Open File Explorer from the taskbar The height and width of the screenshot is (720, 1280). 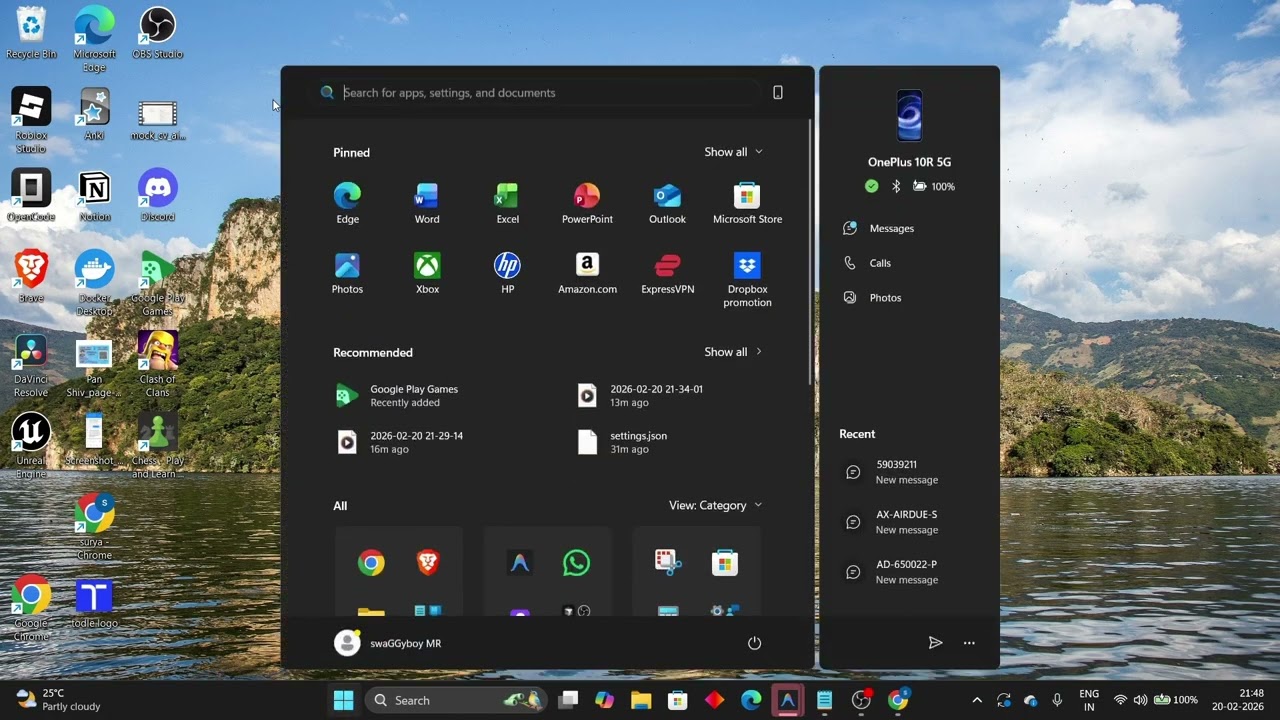[x=641, y=700]
